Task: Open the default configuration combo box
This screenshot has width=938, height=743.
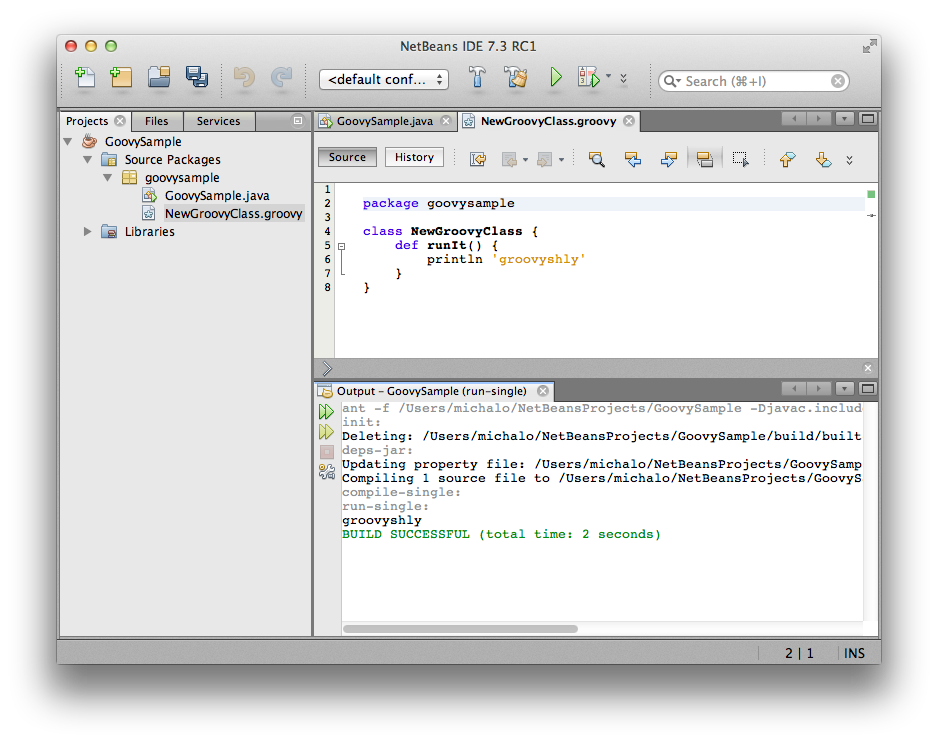Action: coord(384,80)
